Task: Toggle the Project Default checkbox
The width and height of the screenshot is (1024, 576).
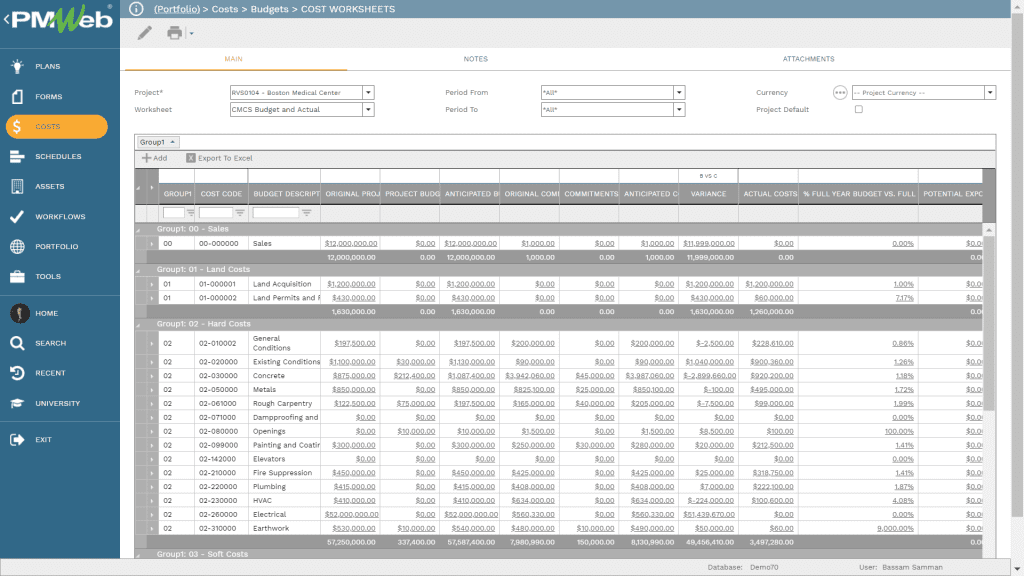Action: pyautogui.click(x=859, y=110)
